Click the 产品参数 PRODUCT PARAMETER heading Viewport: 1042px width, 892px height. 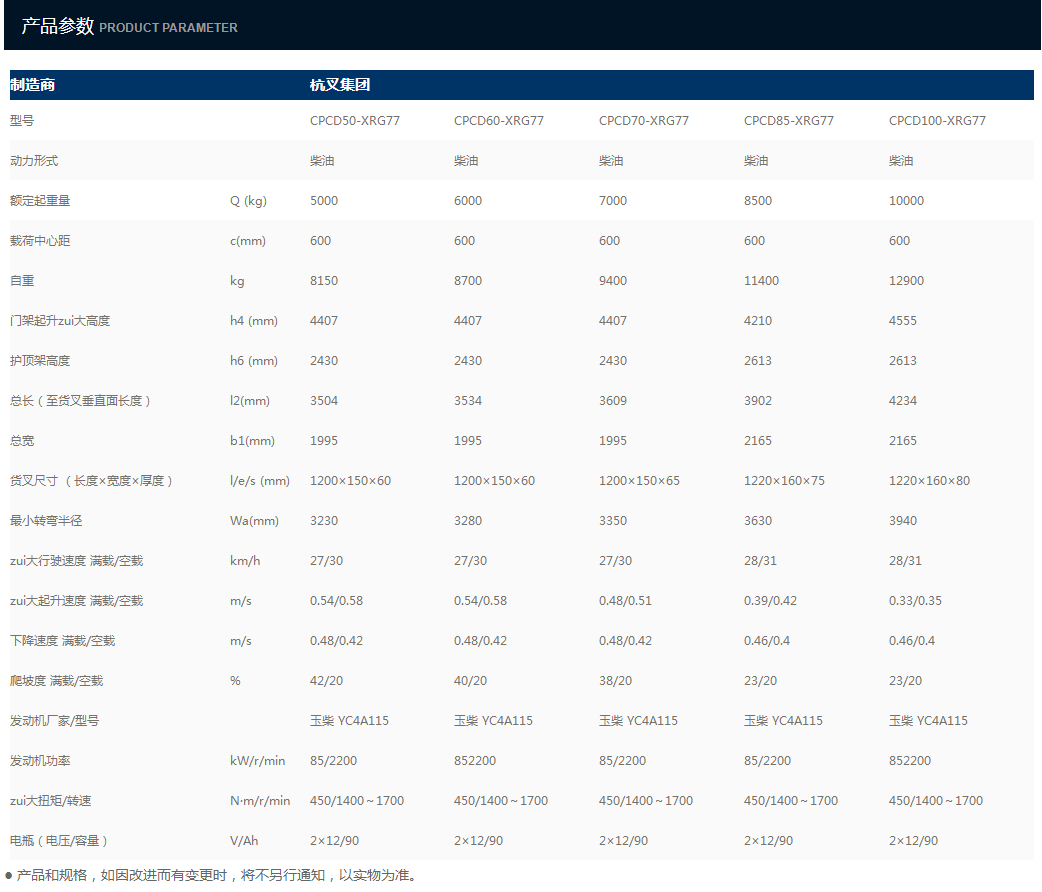tap(130, 27)
